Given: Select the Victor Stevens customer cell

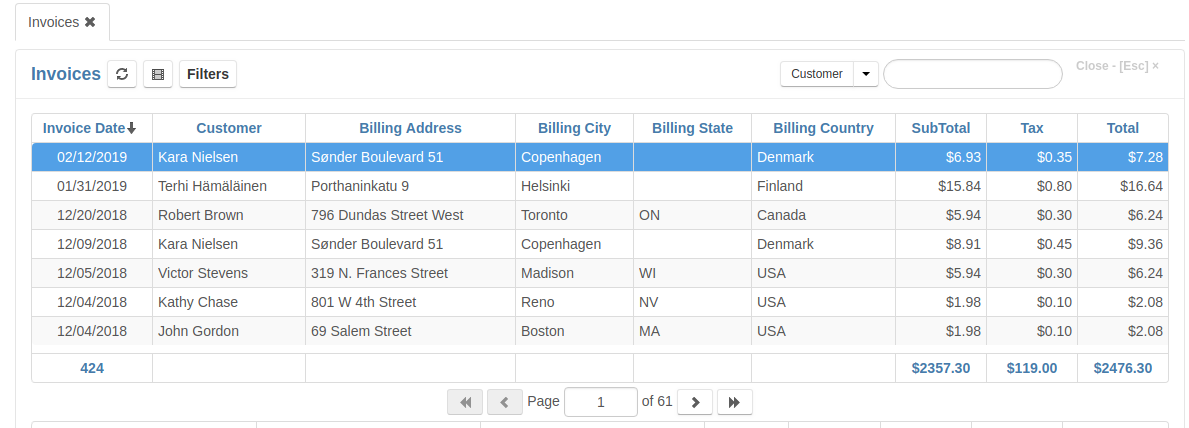Looking at the screenshot, I should [x=229, y=272].
